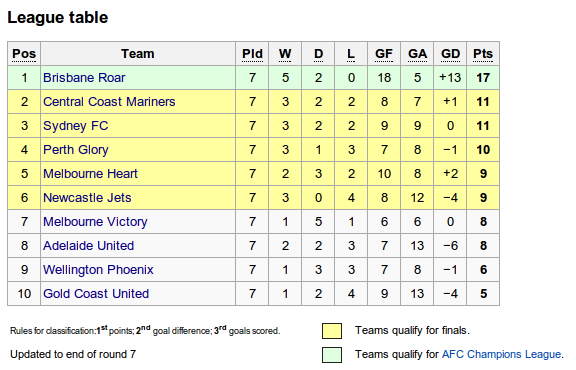
Task: Select the Wellington Phoenix link
Action: pyautogui.click(x=98, y=270)
